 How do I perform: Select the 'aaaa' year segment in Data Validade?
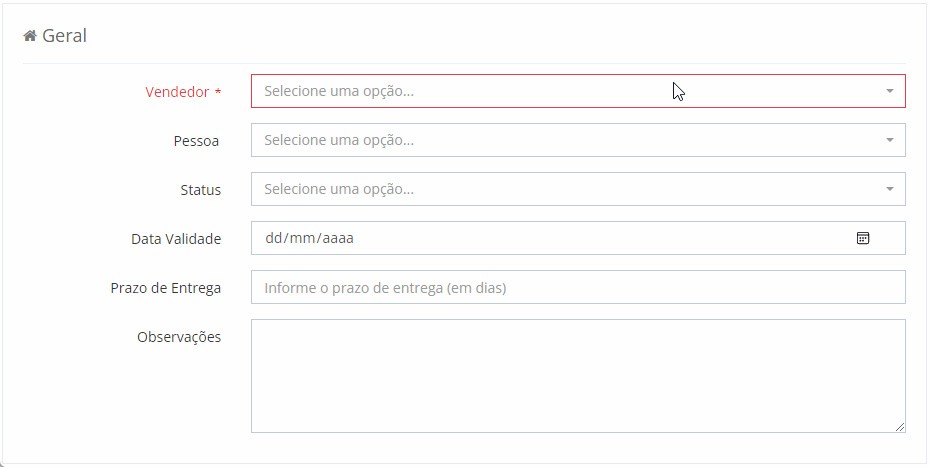pos(336,239)
